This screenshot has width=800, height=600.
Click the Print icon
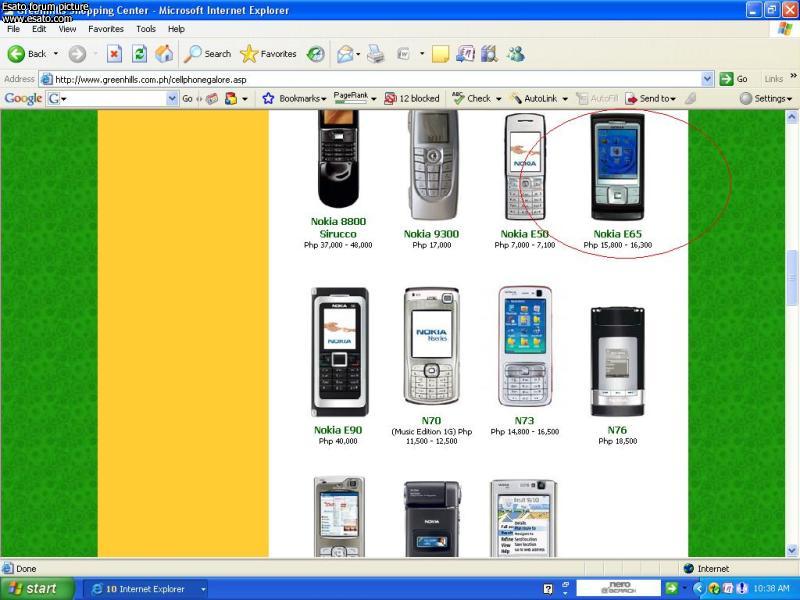376,54
